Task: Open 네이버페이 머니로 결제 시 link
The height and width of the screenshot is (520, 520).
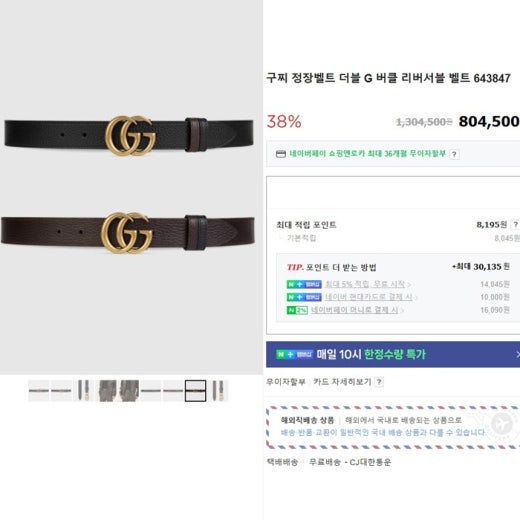Action: point(354,310)
